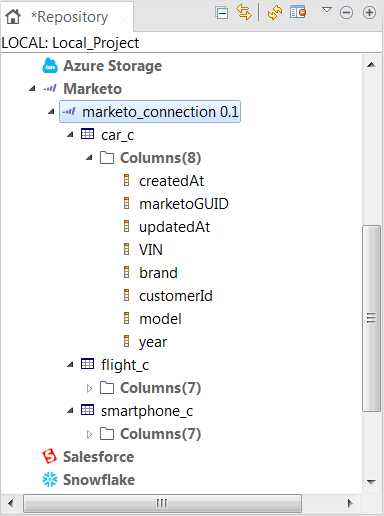Collapse the smartphone_c table
384x516 pixels.
(70, 411)
